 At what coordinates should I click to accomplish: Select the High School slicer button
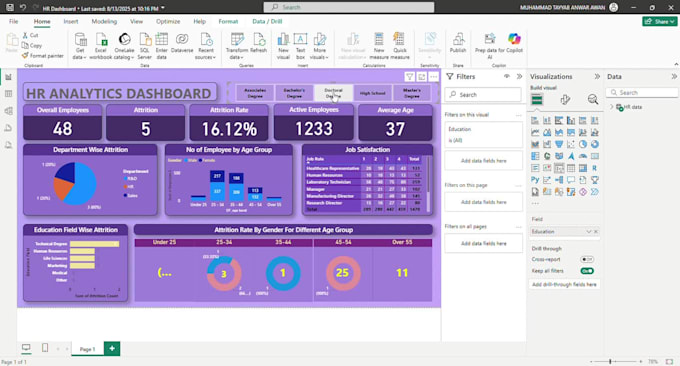pyautogui.click(x=373, y=93)
